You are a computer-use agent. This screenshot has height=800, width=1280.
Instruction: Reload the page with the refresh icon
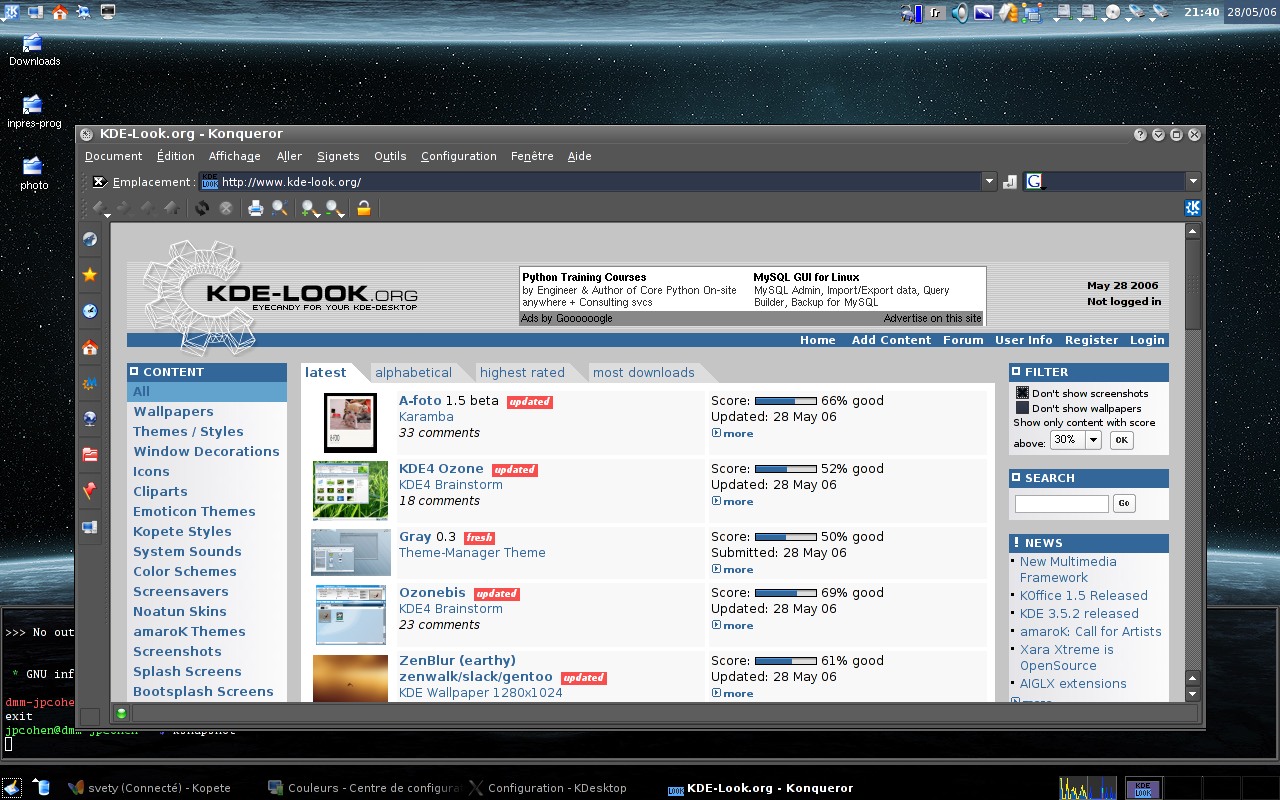coord(202,208)
